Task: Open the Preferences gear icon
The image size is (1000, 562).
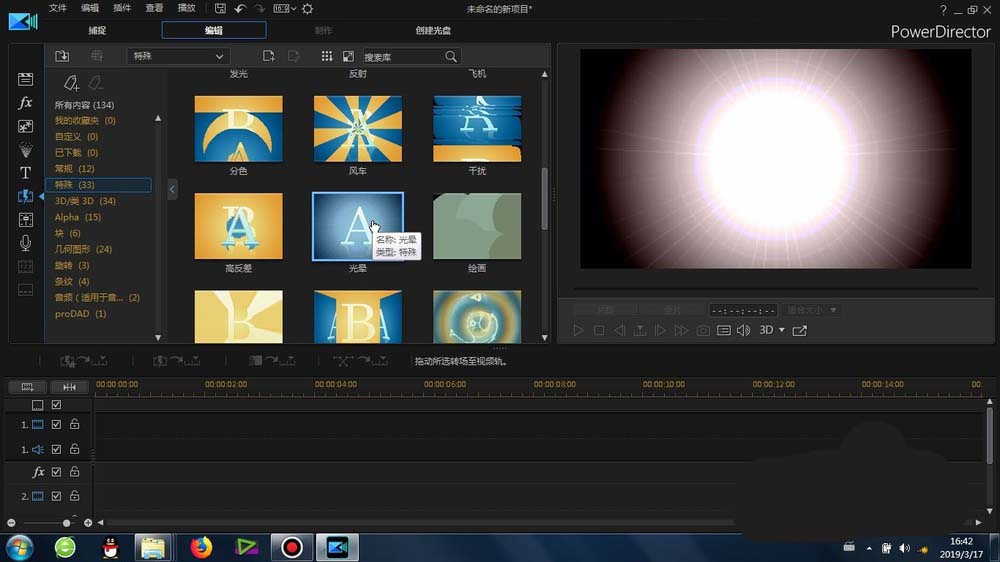Action: [x=307, y=8]
